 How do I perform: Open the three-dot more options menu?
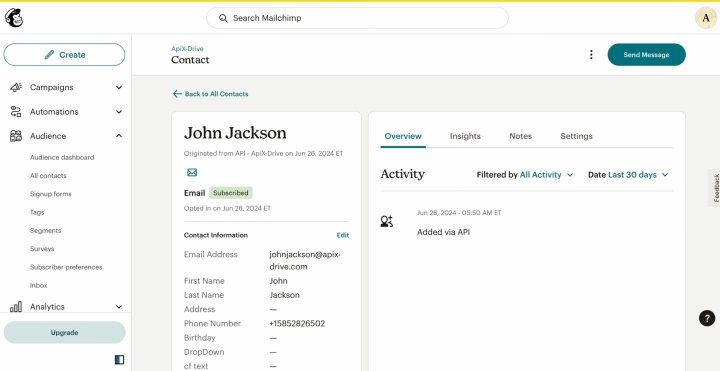point(591,55)
